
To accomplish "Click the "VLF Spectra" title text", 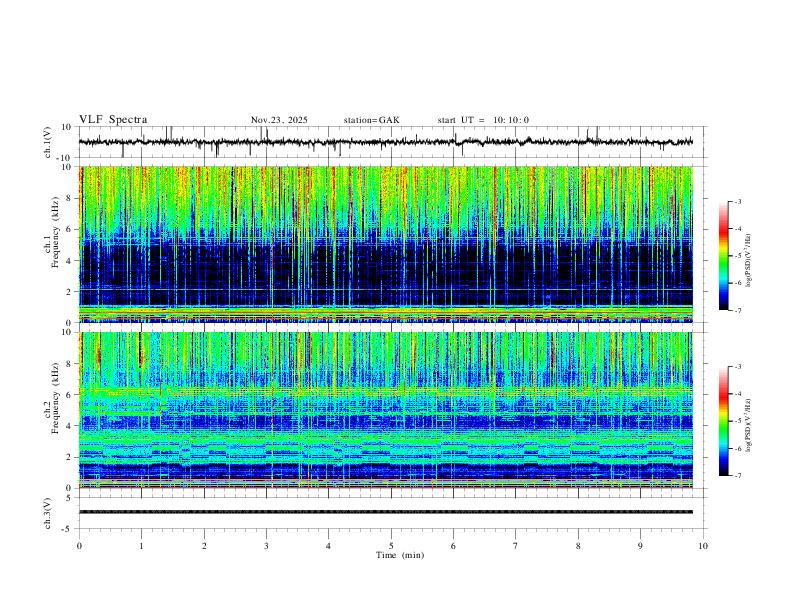I will pos(113,120).
